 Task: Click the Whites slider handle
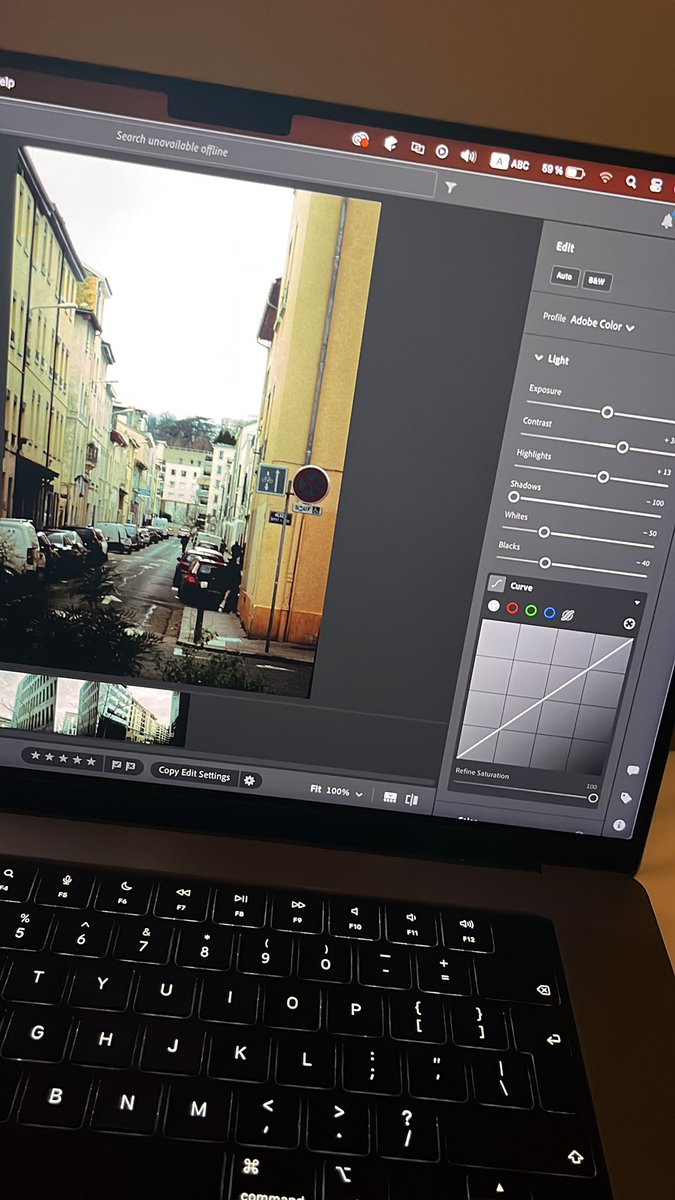pyautogui.click(x=544, y=532)
